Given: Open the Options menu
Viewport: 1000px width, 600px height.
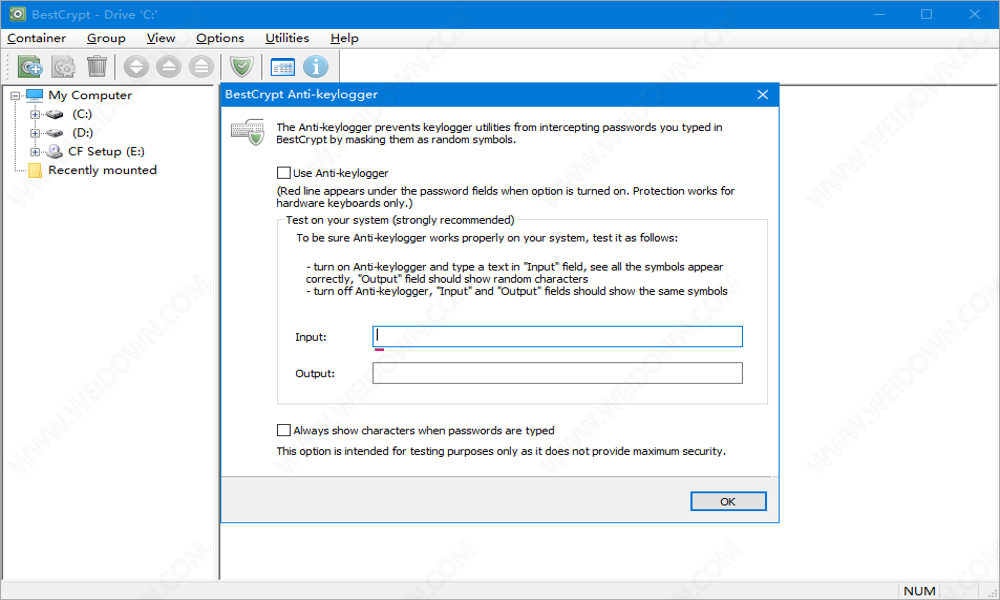Looking at the screenshot, I should point(220,38).
